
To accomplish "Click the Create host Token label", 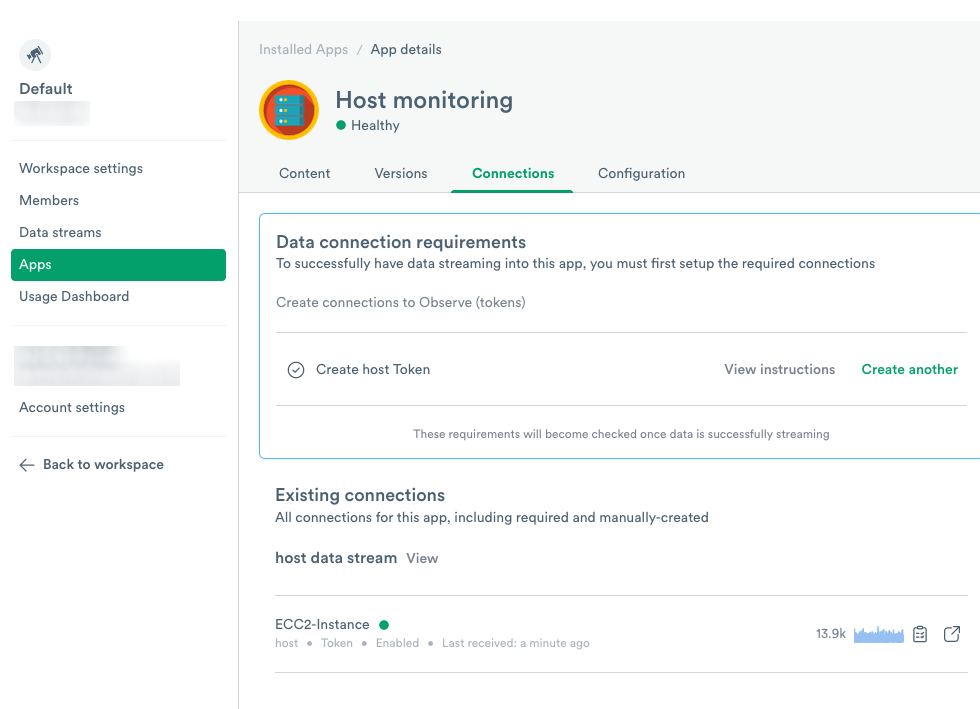I will click(372, 370).
